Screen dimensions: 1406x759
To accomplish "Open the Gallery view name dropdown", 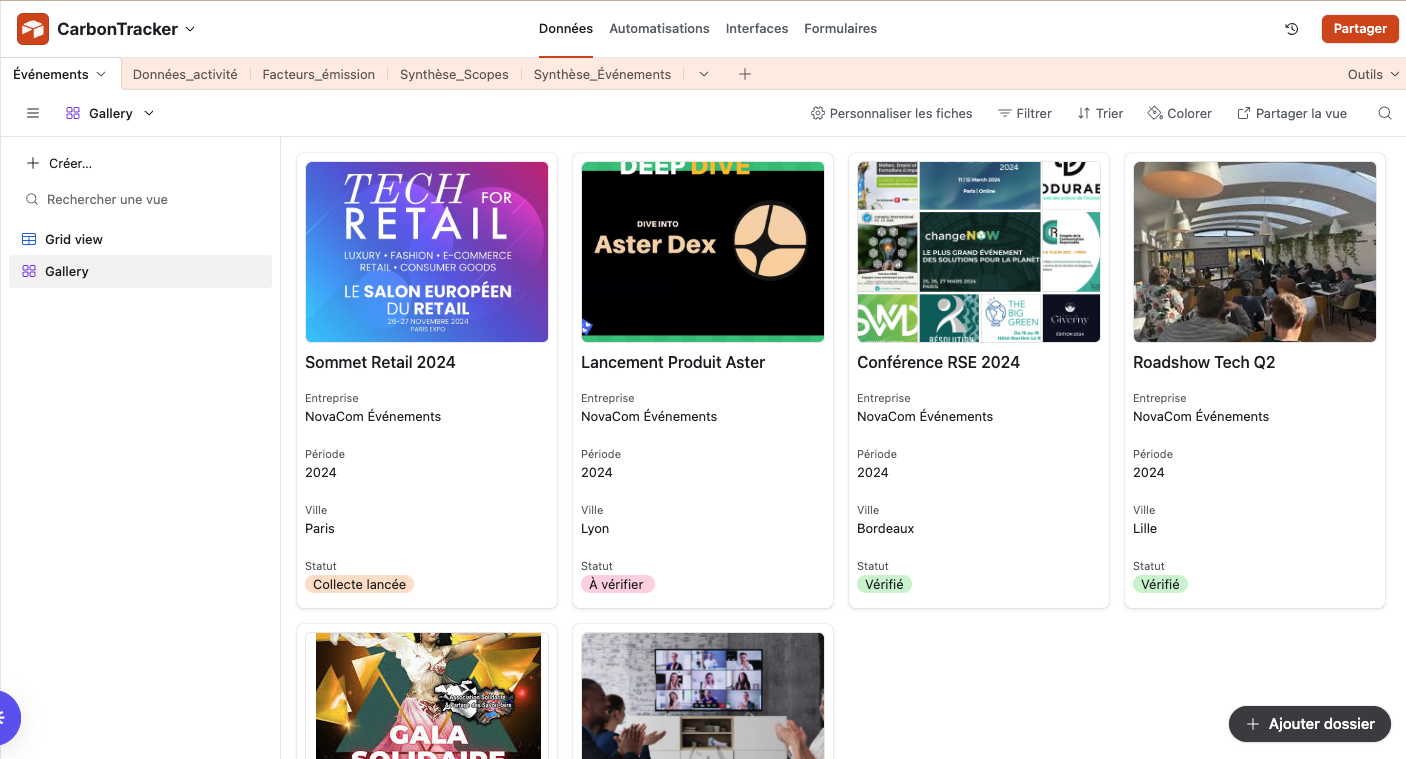I will (110, 113).
